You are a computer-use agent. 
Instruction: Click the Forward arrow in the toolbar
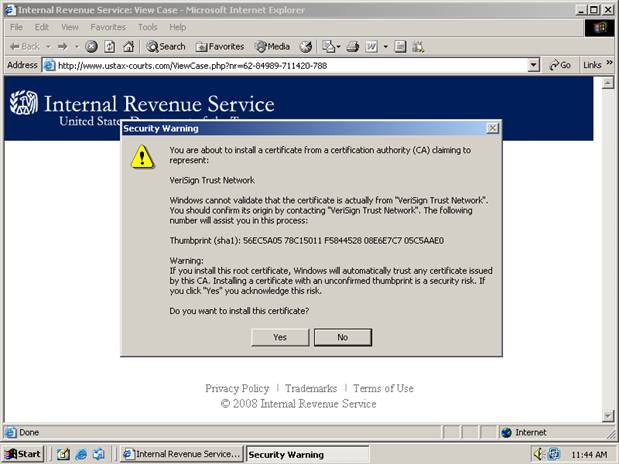pyautogui.click(x=62, y=47)
